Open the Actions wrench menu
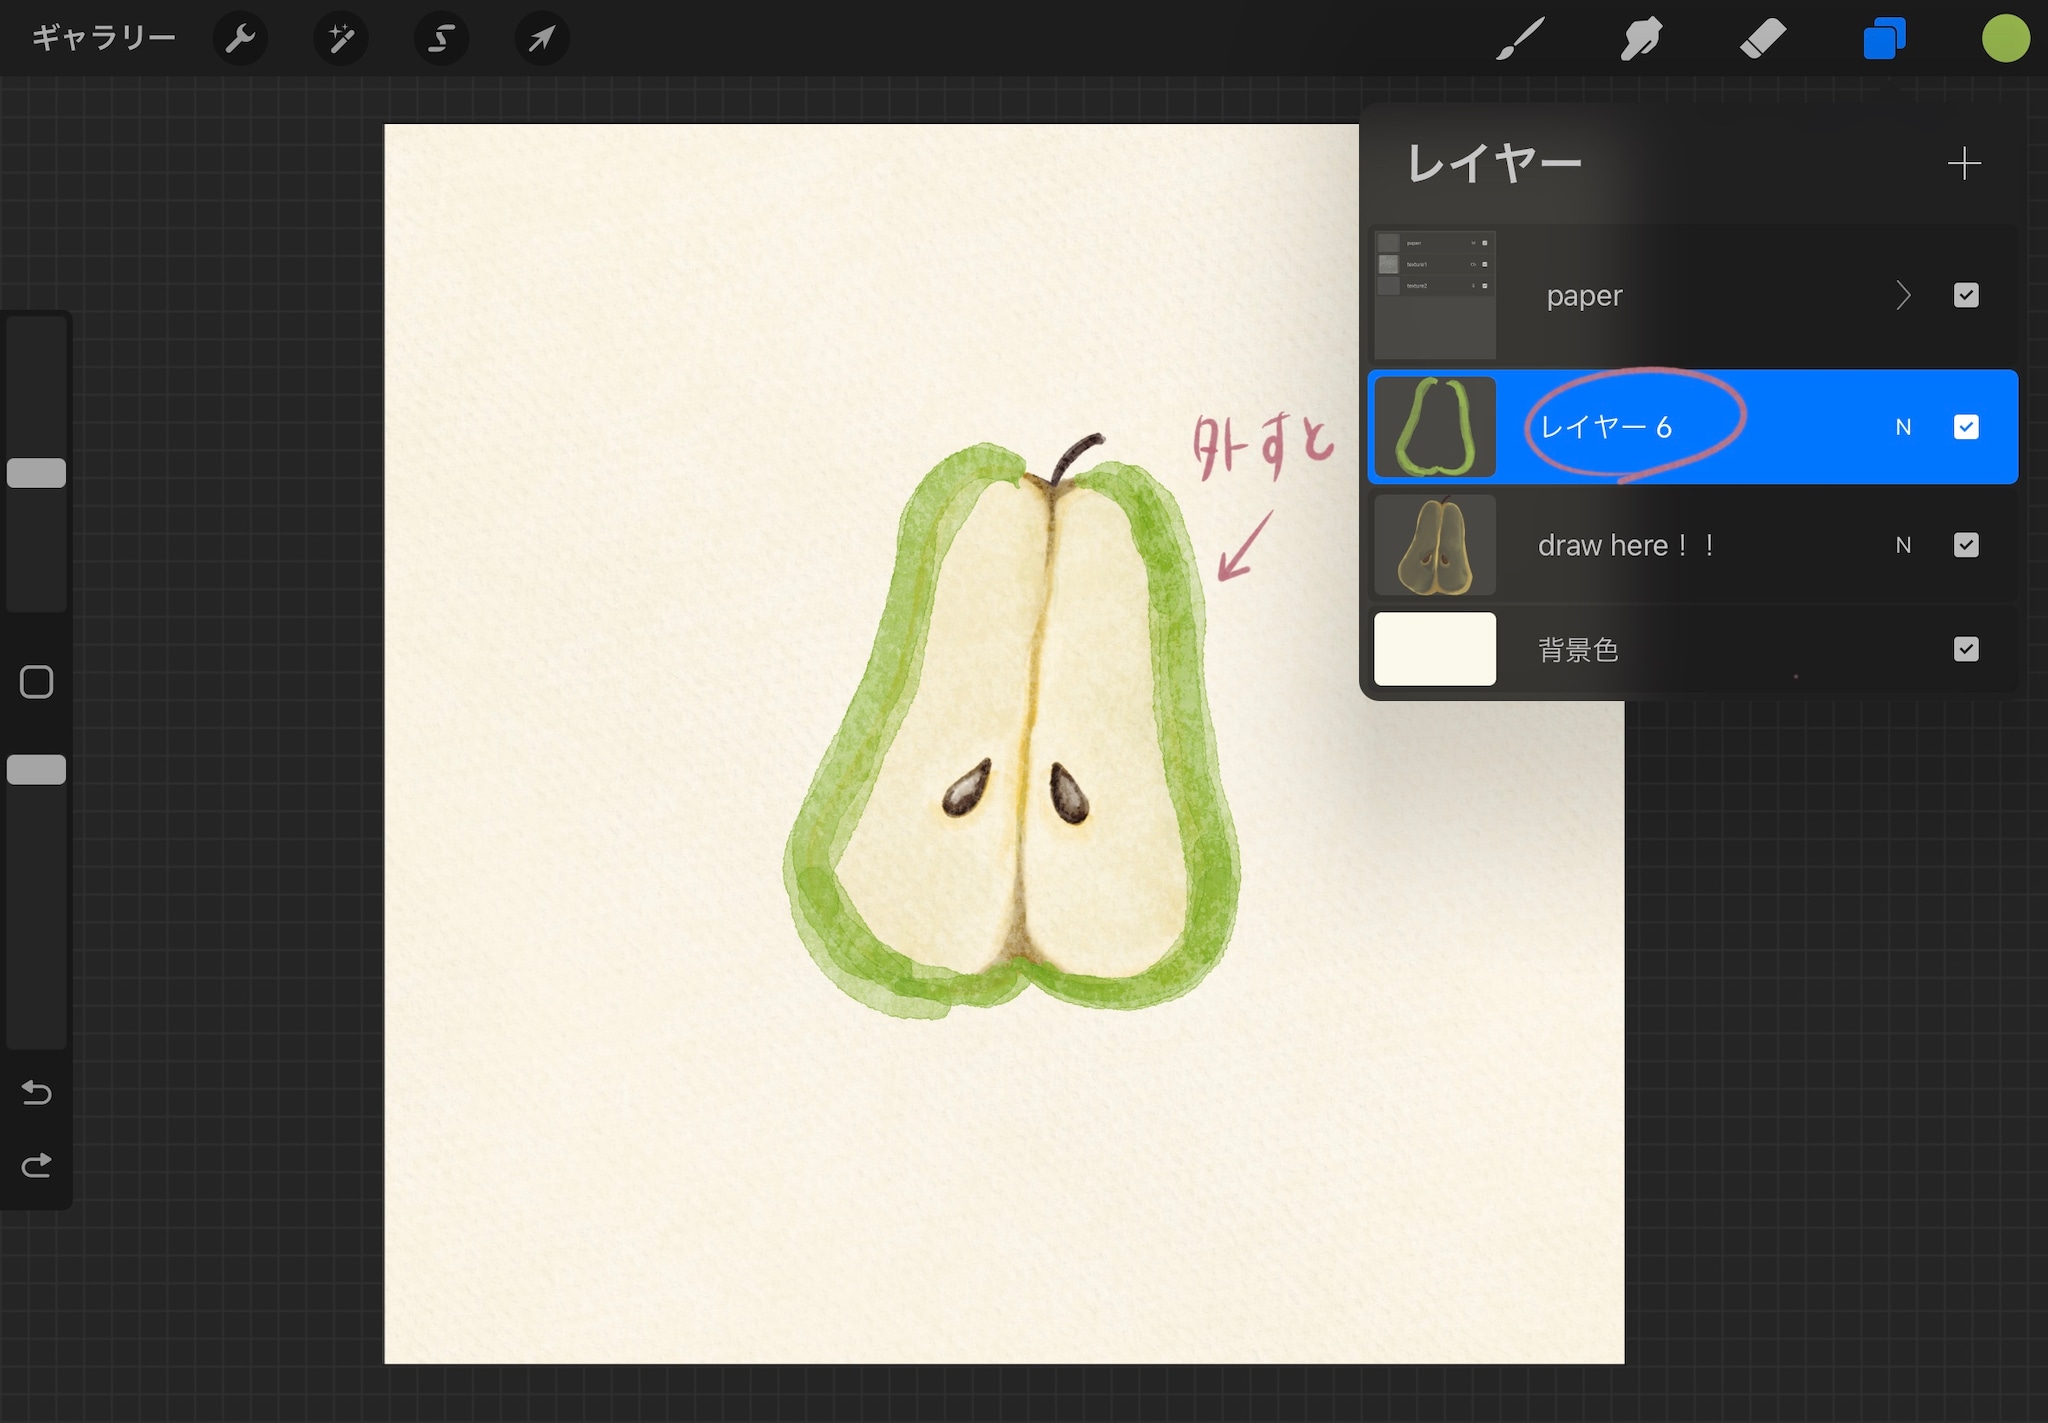The image size is (2048, 1423). [240, 39]
